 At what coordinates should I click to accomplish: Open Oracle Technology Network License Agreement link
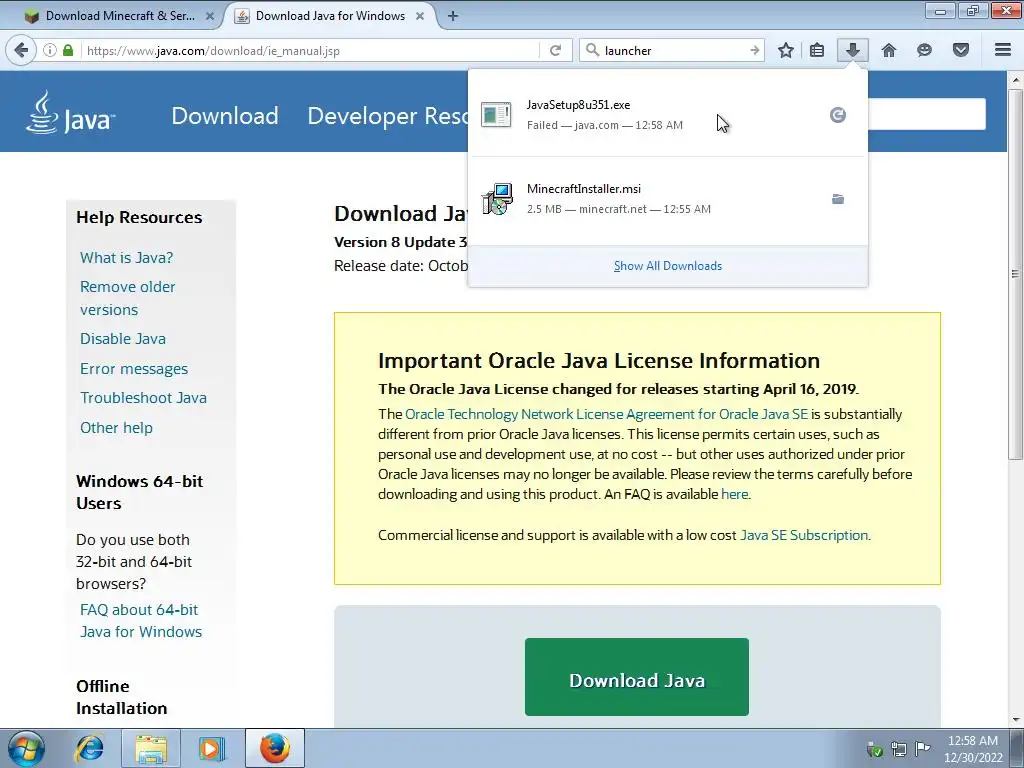pyautogui.click(x=606, y=414)
